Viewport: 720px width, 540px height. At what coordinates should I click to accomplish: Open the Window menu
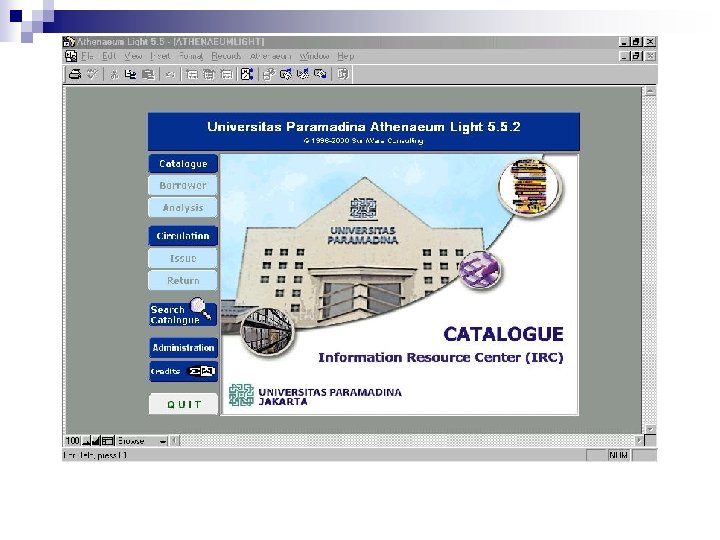click(x=315, y=56)
